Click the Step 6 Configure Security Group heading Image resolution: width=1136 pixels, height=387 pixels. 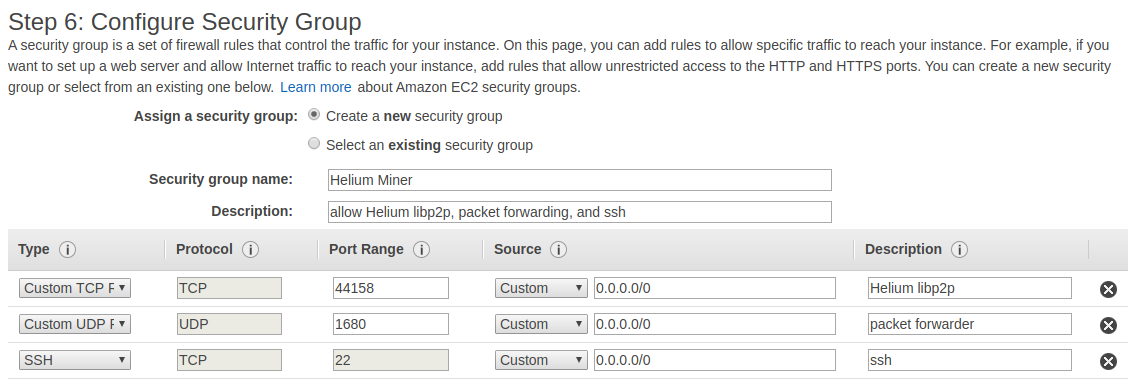[x=185, y=22]
